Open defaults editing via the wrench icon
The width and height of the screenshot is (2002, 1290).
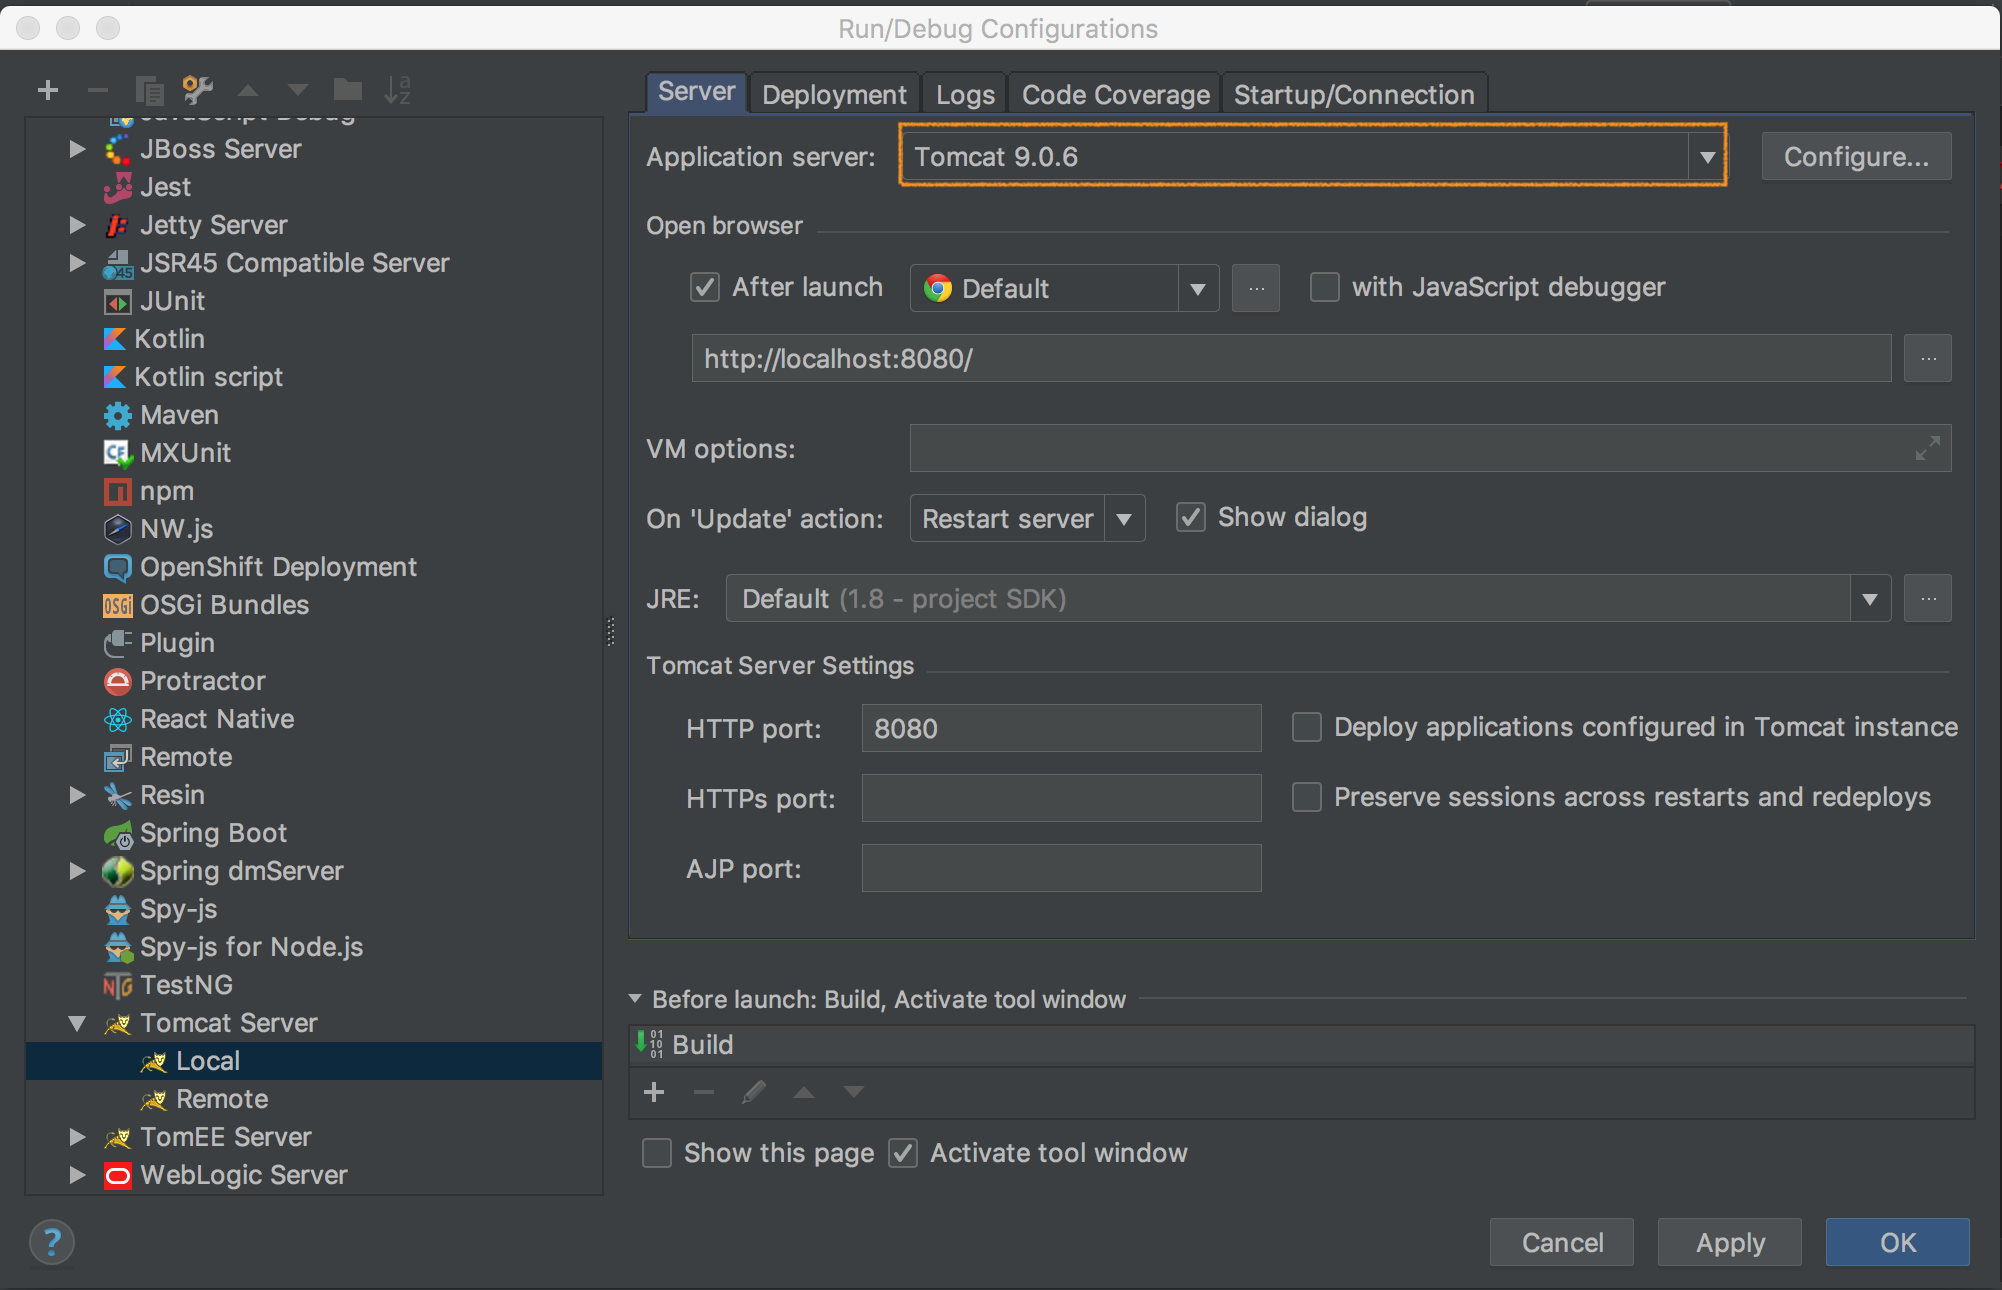coord(198,91)
